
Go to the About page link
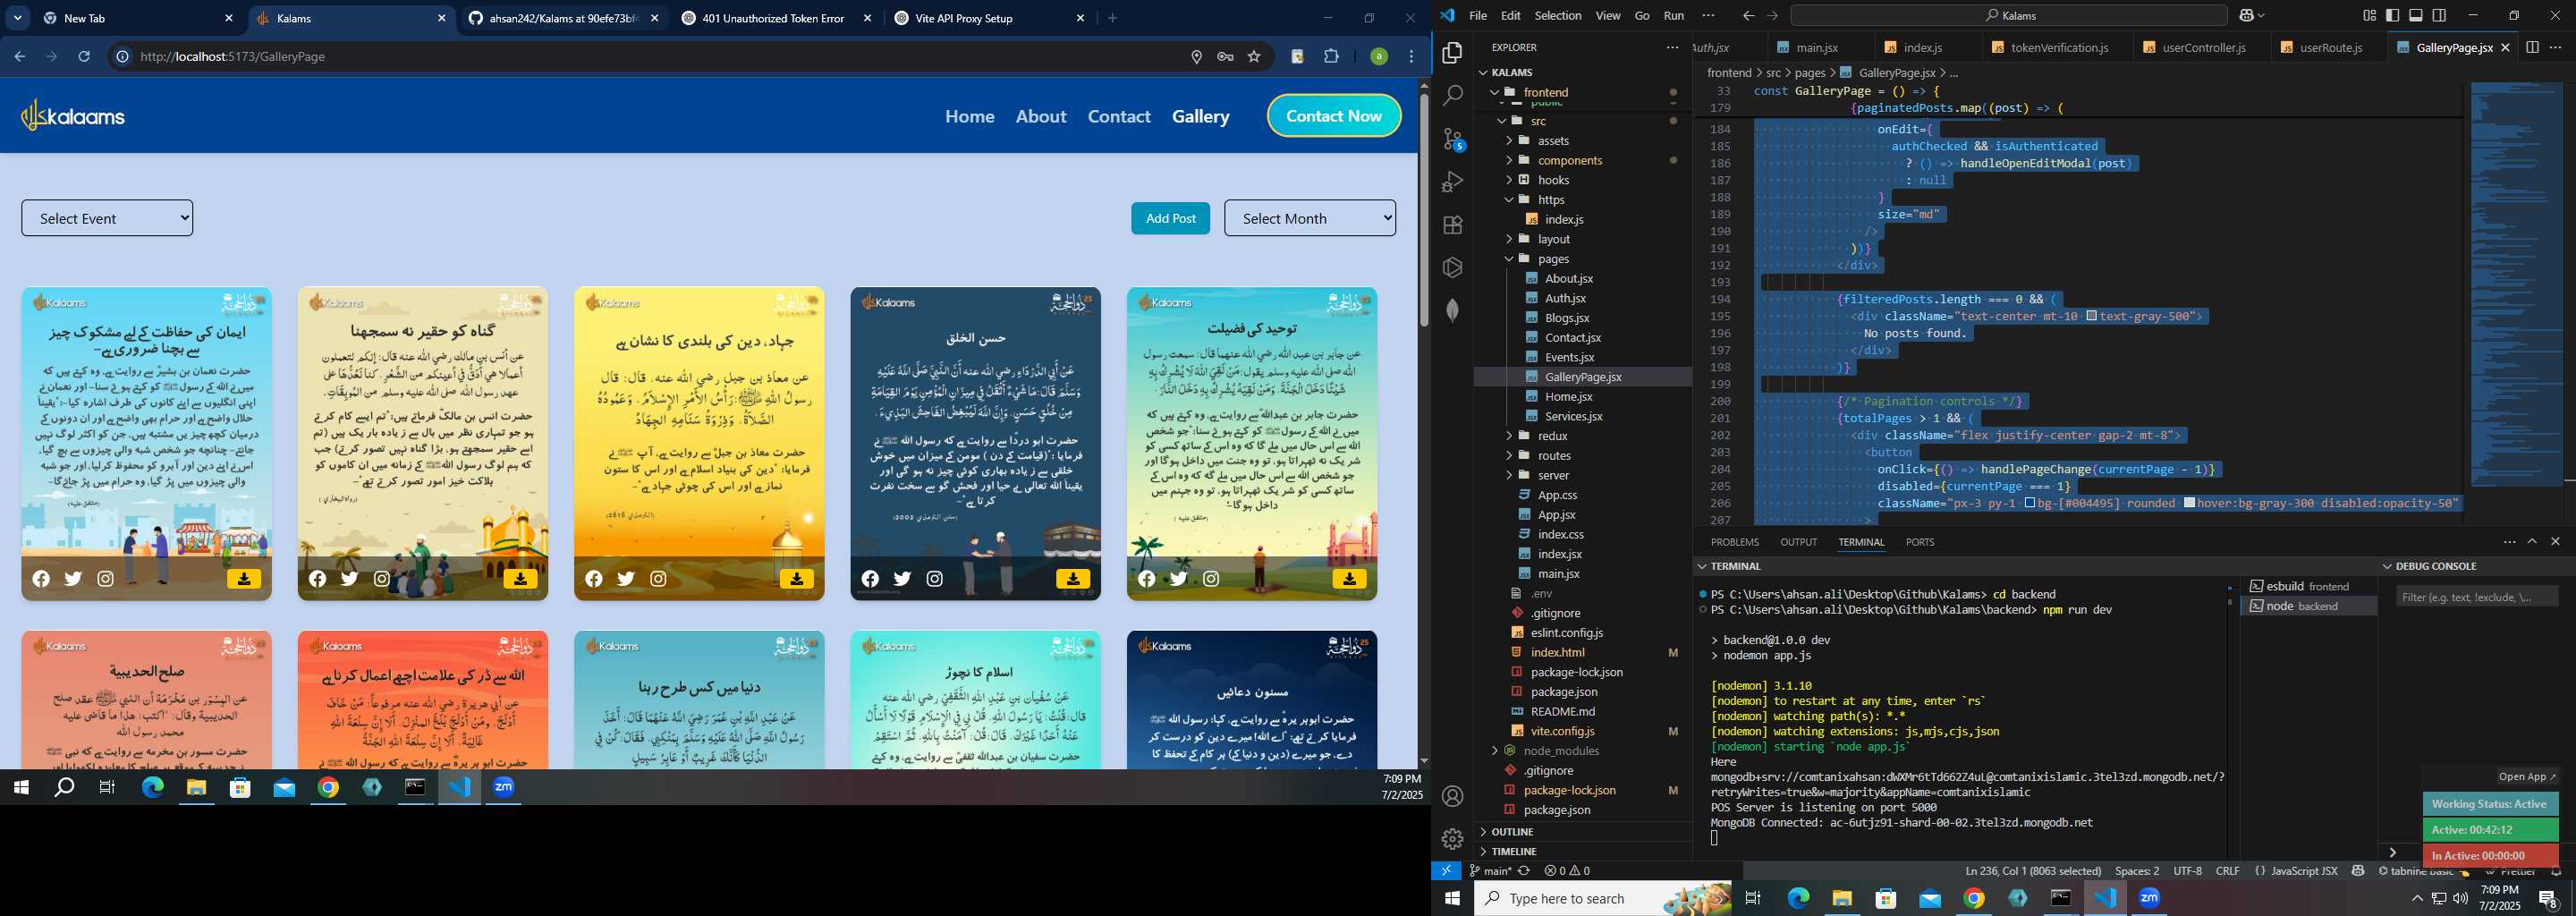point(1041,116)
